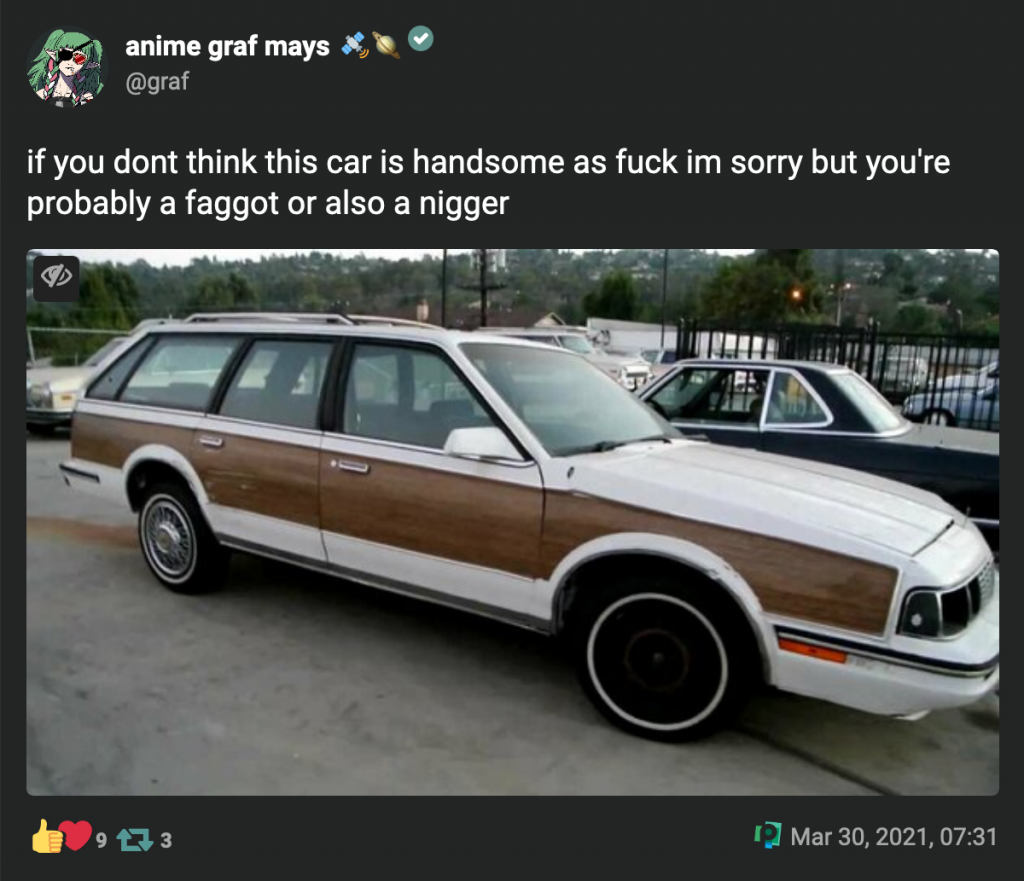Click the red heart reaction emoji
This screenshot has width=1024, height=881.
point(76,835)
